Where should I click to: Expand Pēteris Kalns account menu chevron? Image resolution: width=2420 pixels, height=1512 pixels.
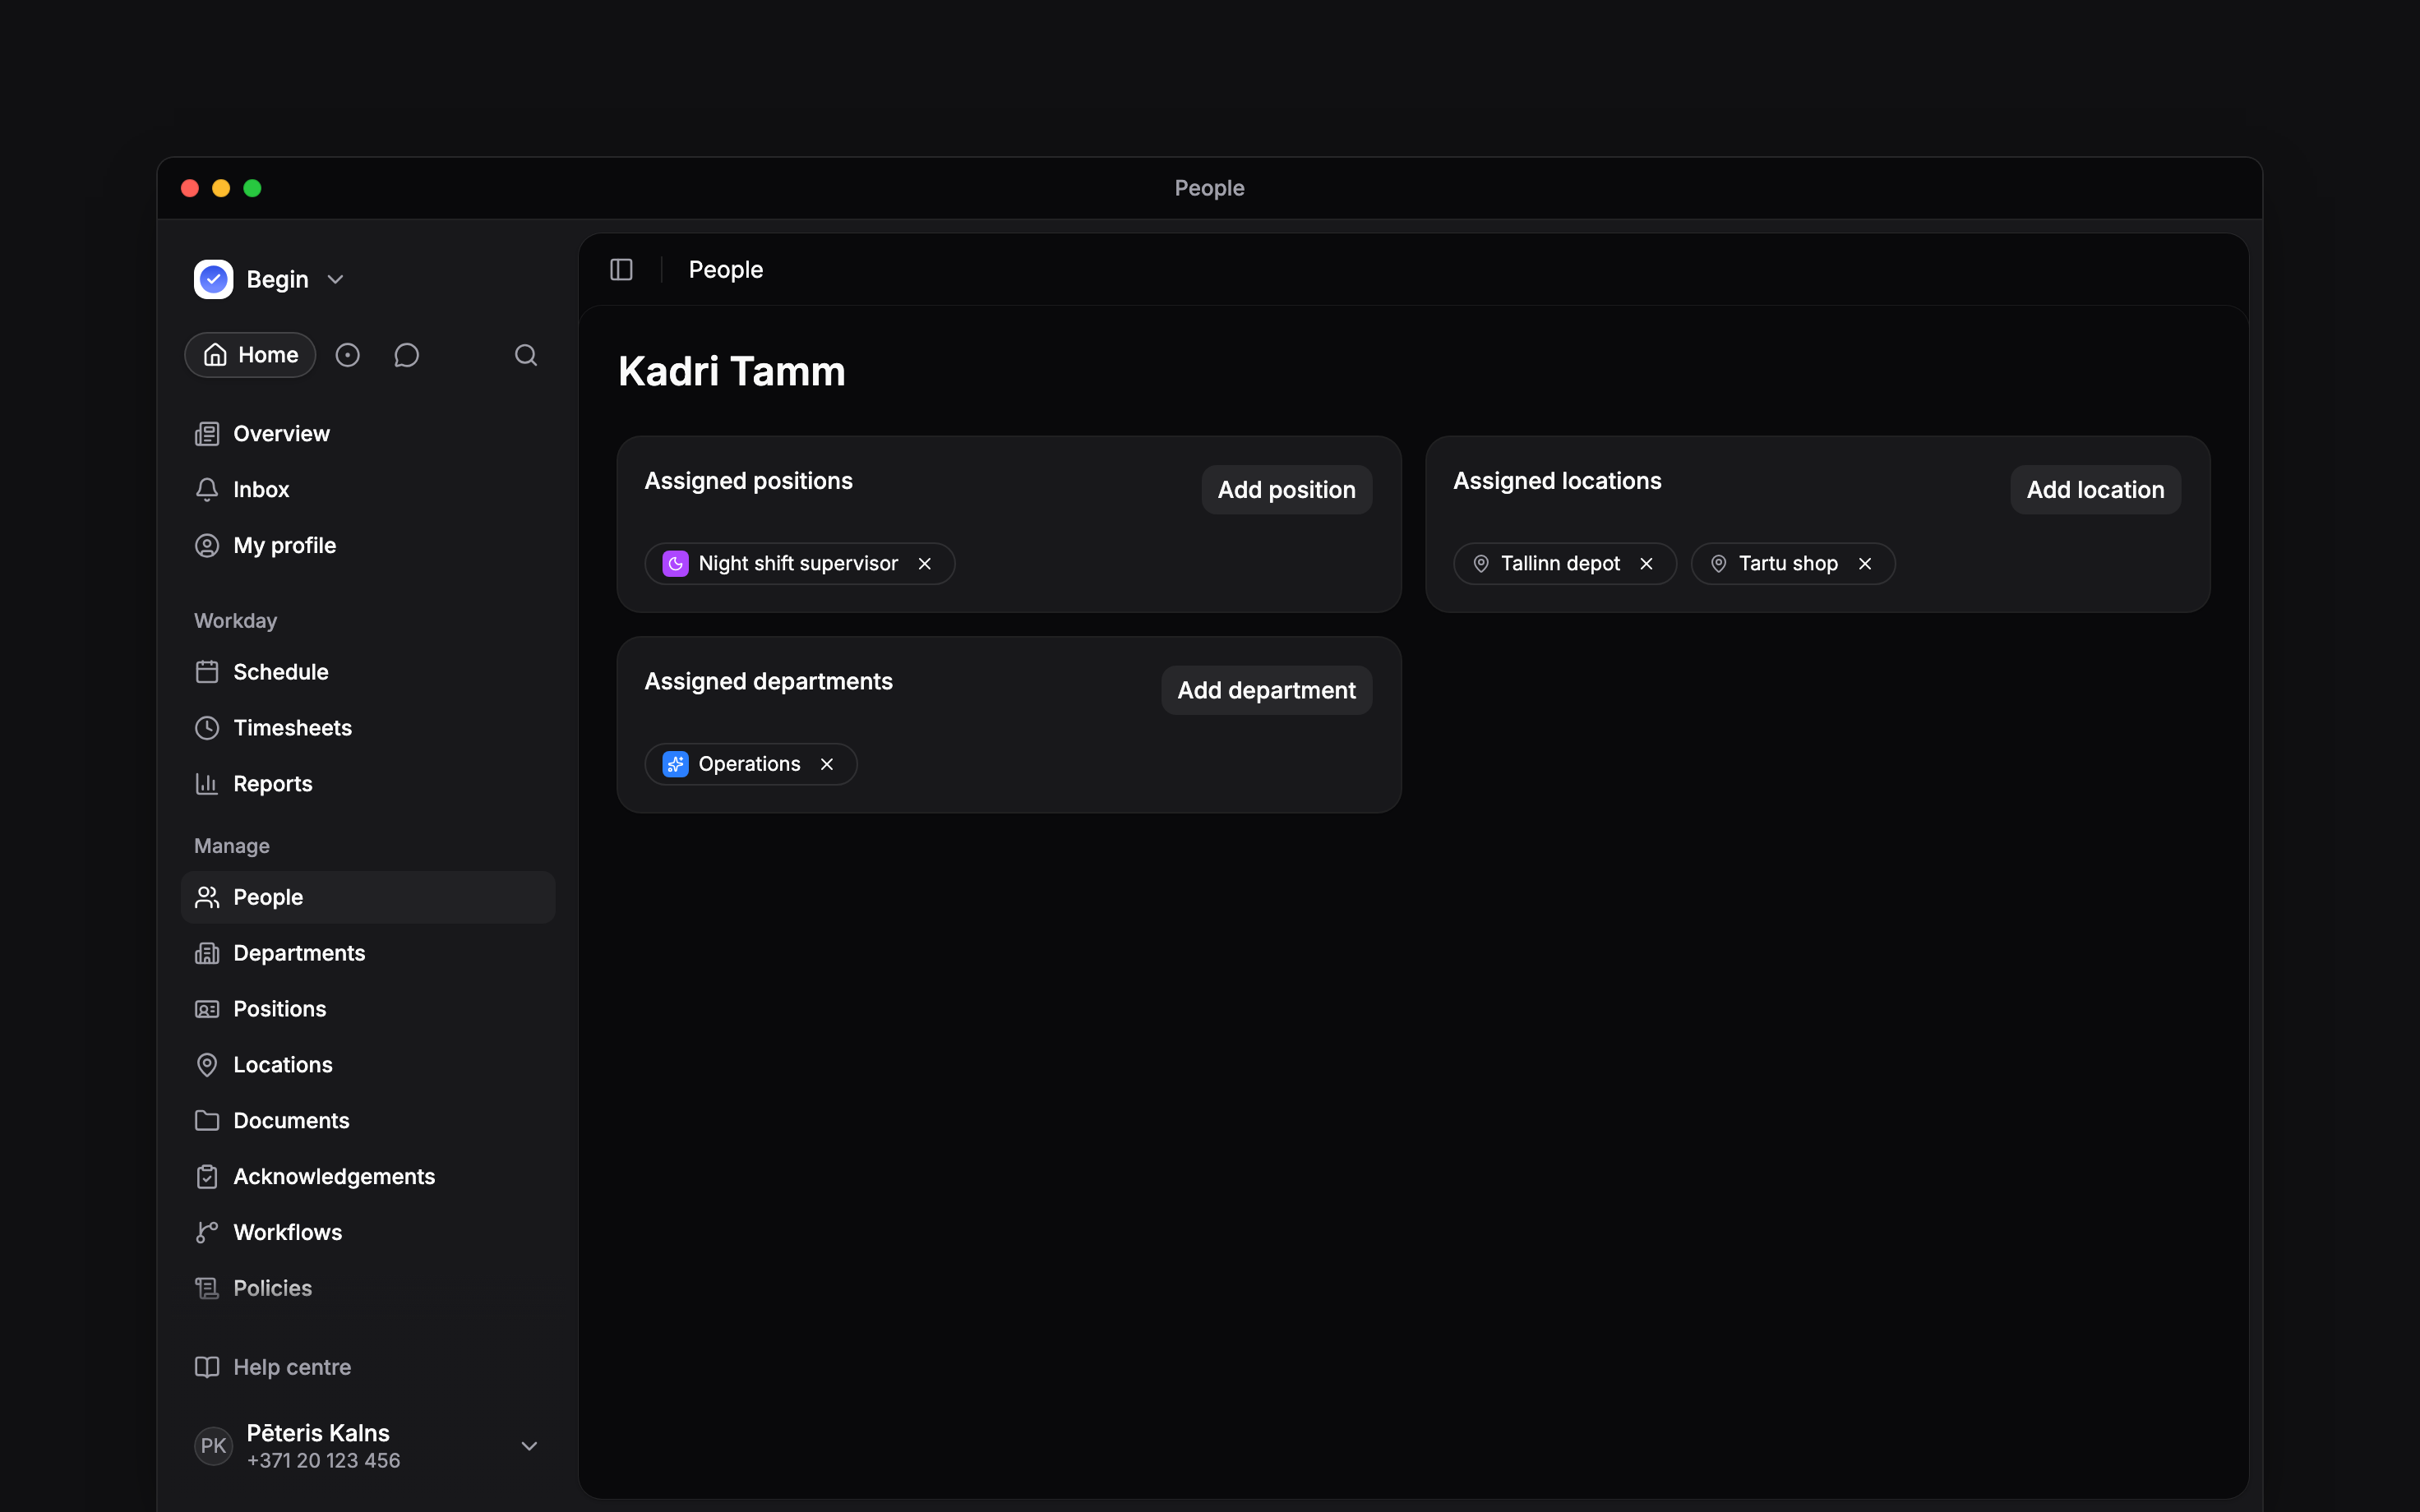(530, 1446)
